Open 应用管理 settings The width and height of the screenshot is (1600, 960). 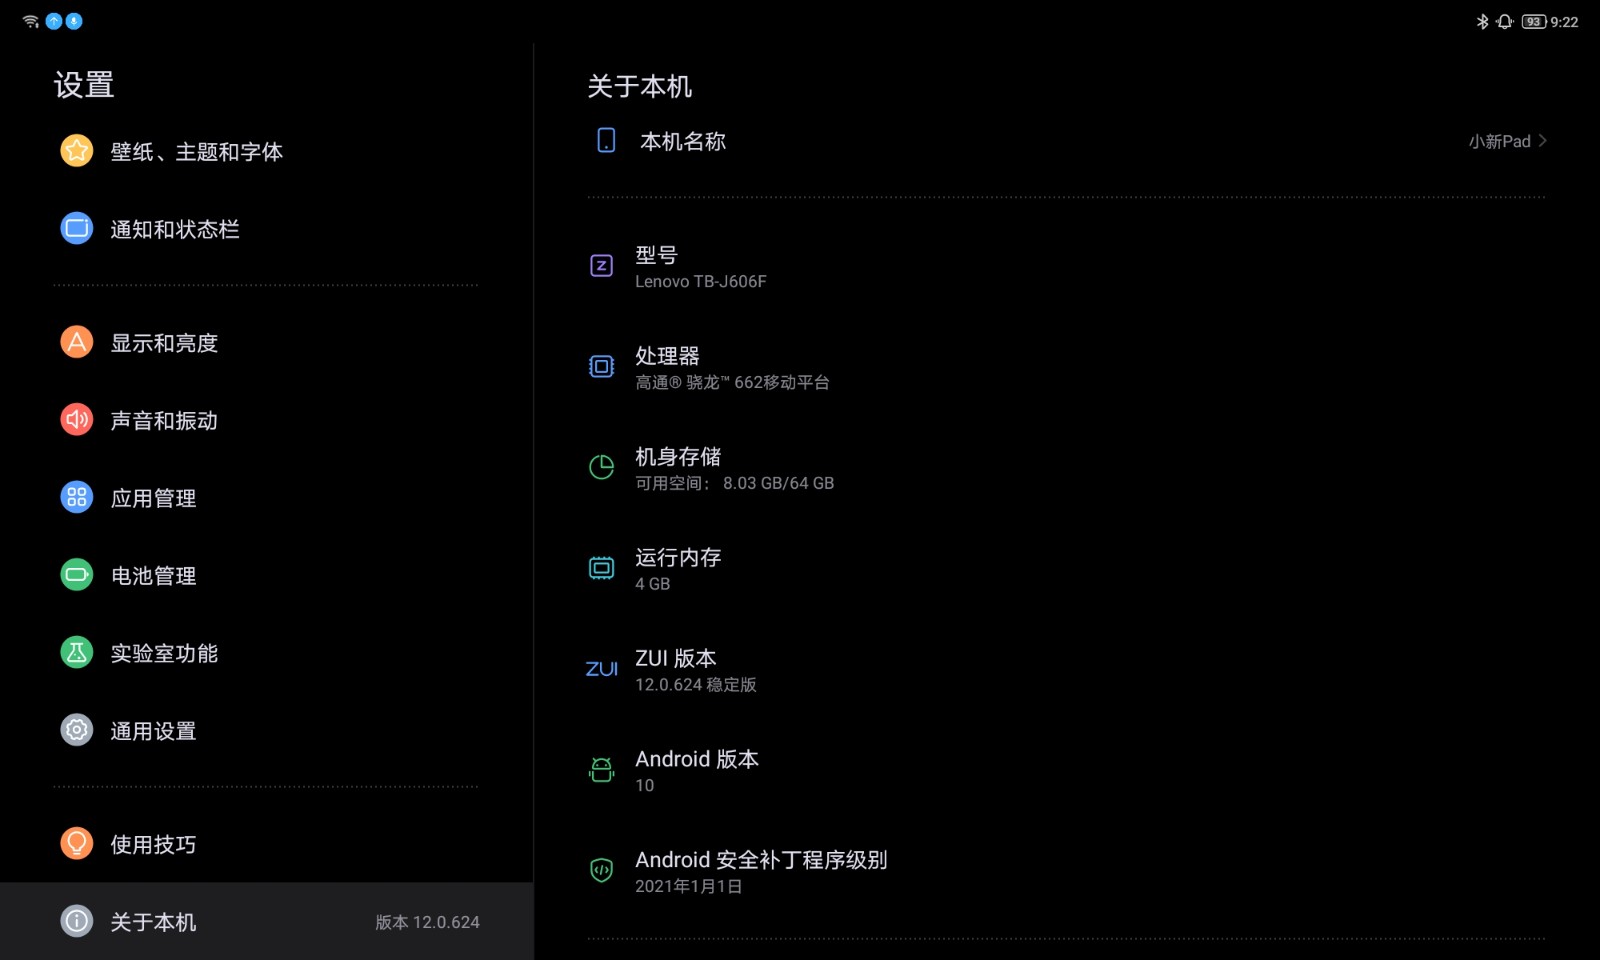pos(267,498)
